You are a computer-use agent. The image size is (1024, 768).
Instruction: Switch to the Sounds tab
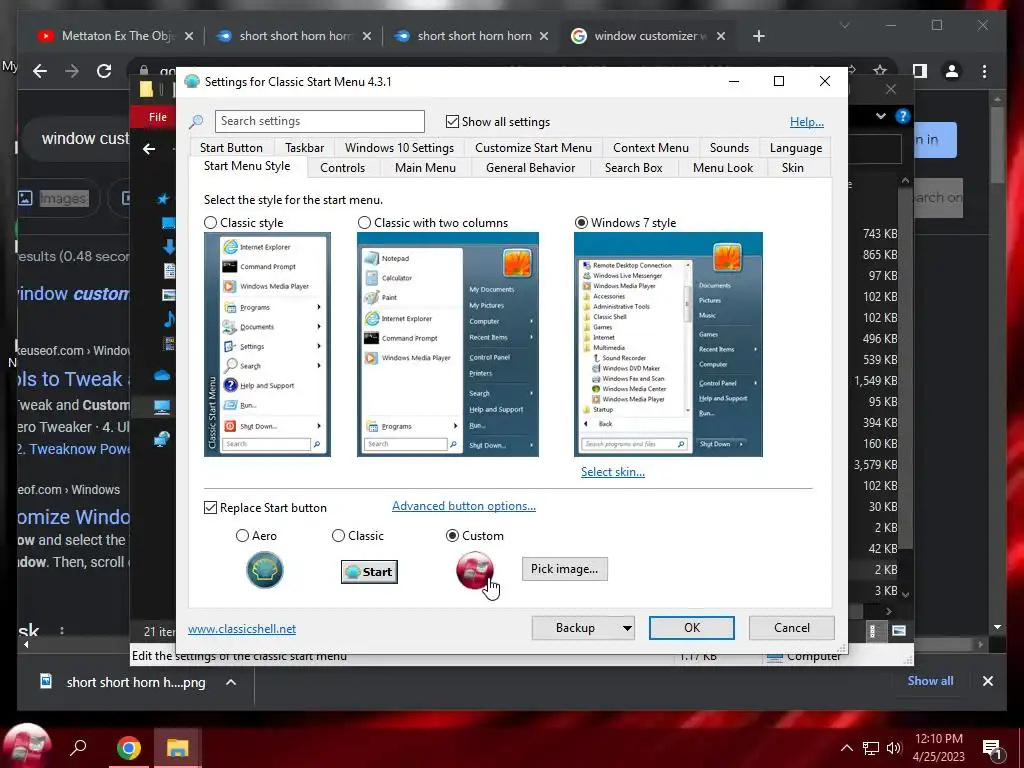(729, 148)
